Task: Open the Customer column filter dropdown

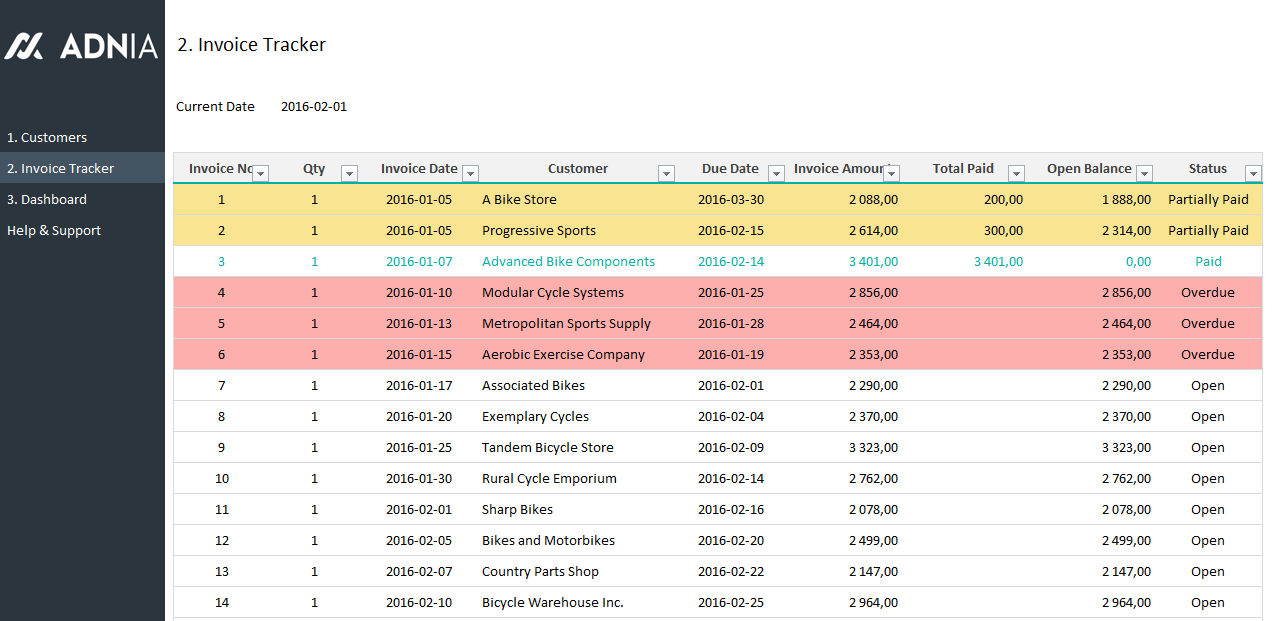Action: (666, 172)
